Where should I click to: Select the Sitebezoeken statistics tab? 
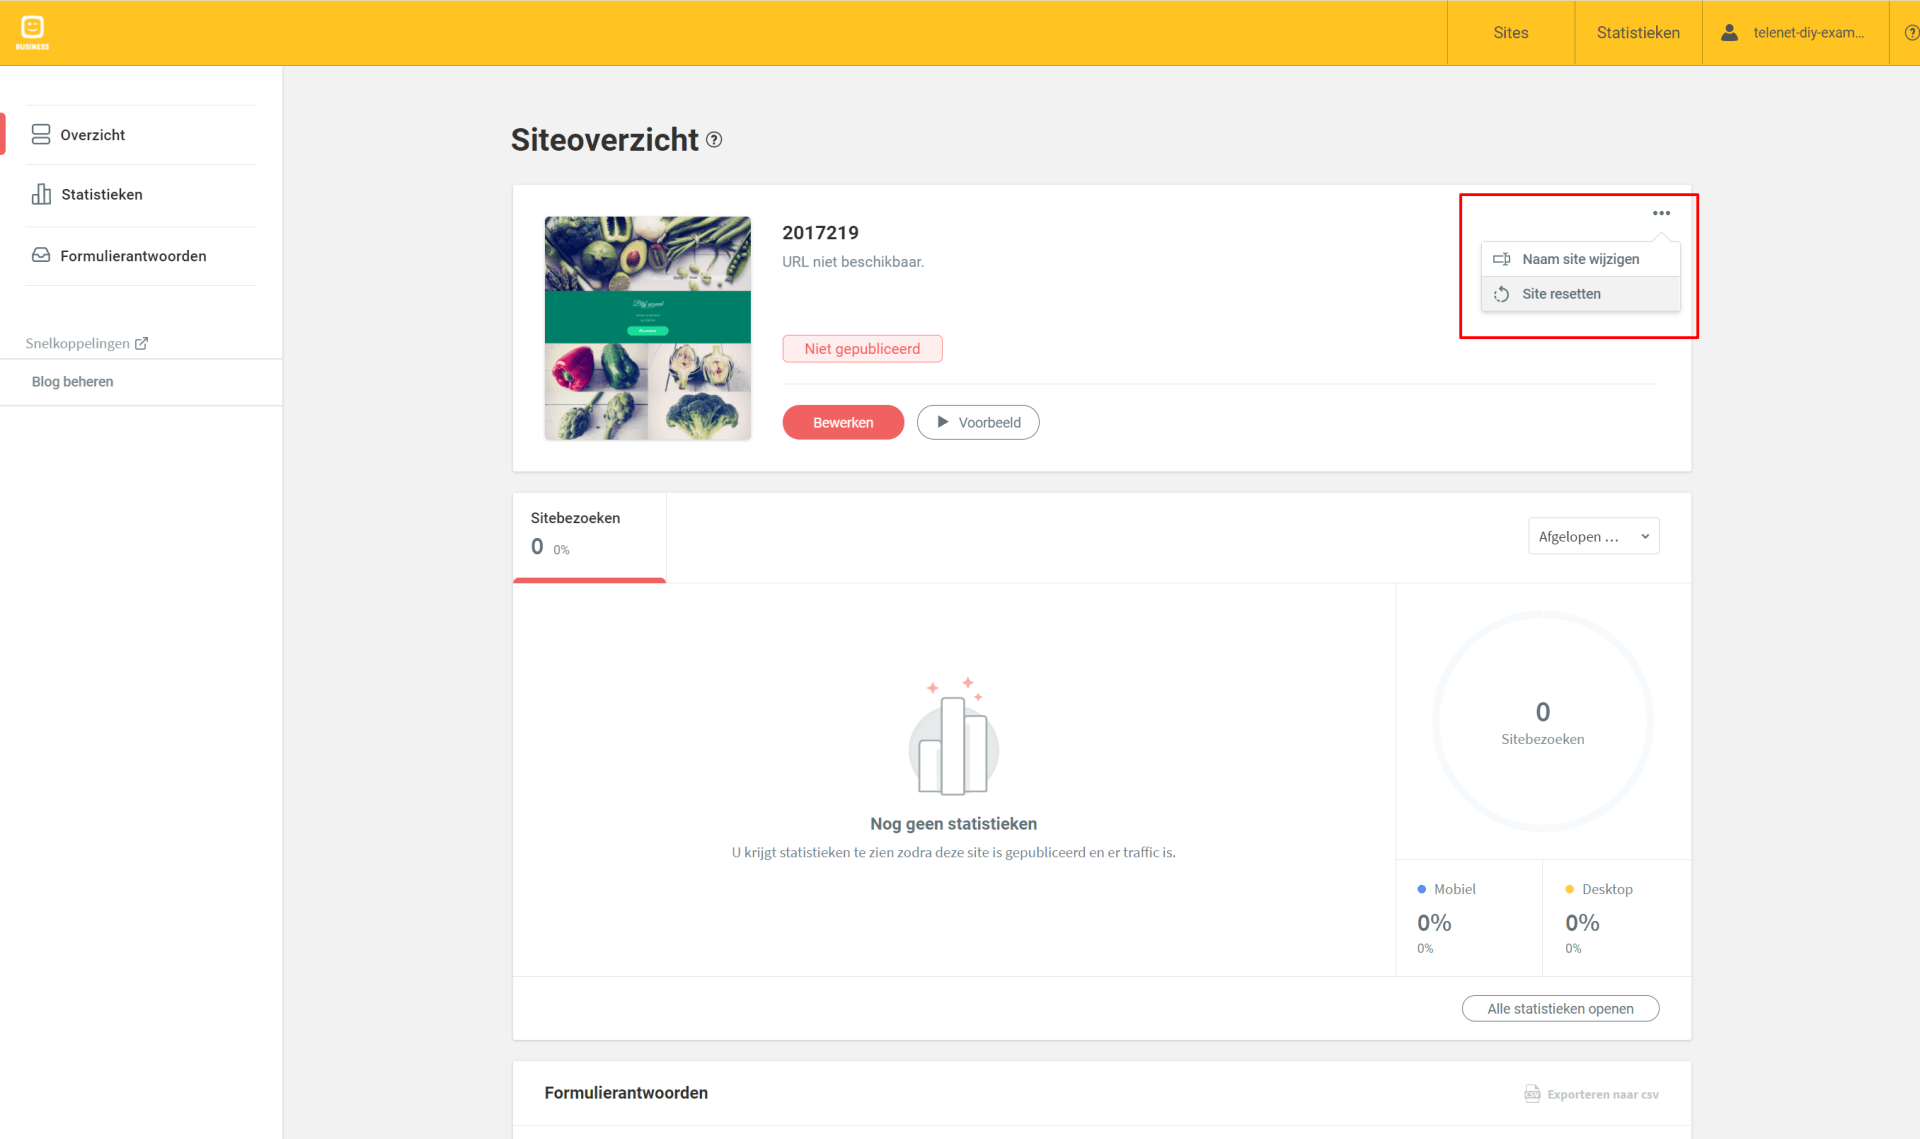pyautogui.click(x=589, y=534)
